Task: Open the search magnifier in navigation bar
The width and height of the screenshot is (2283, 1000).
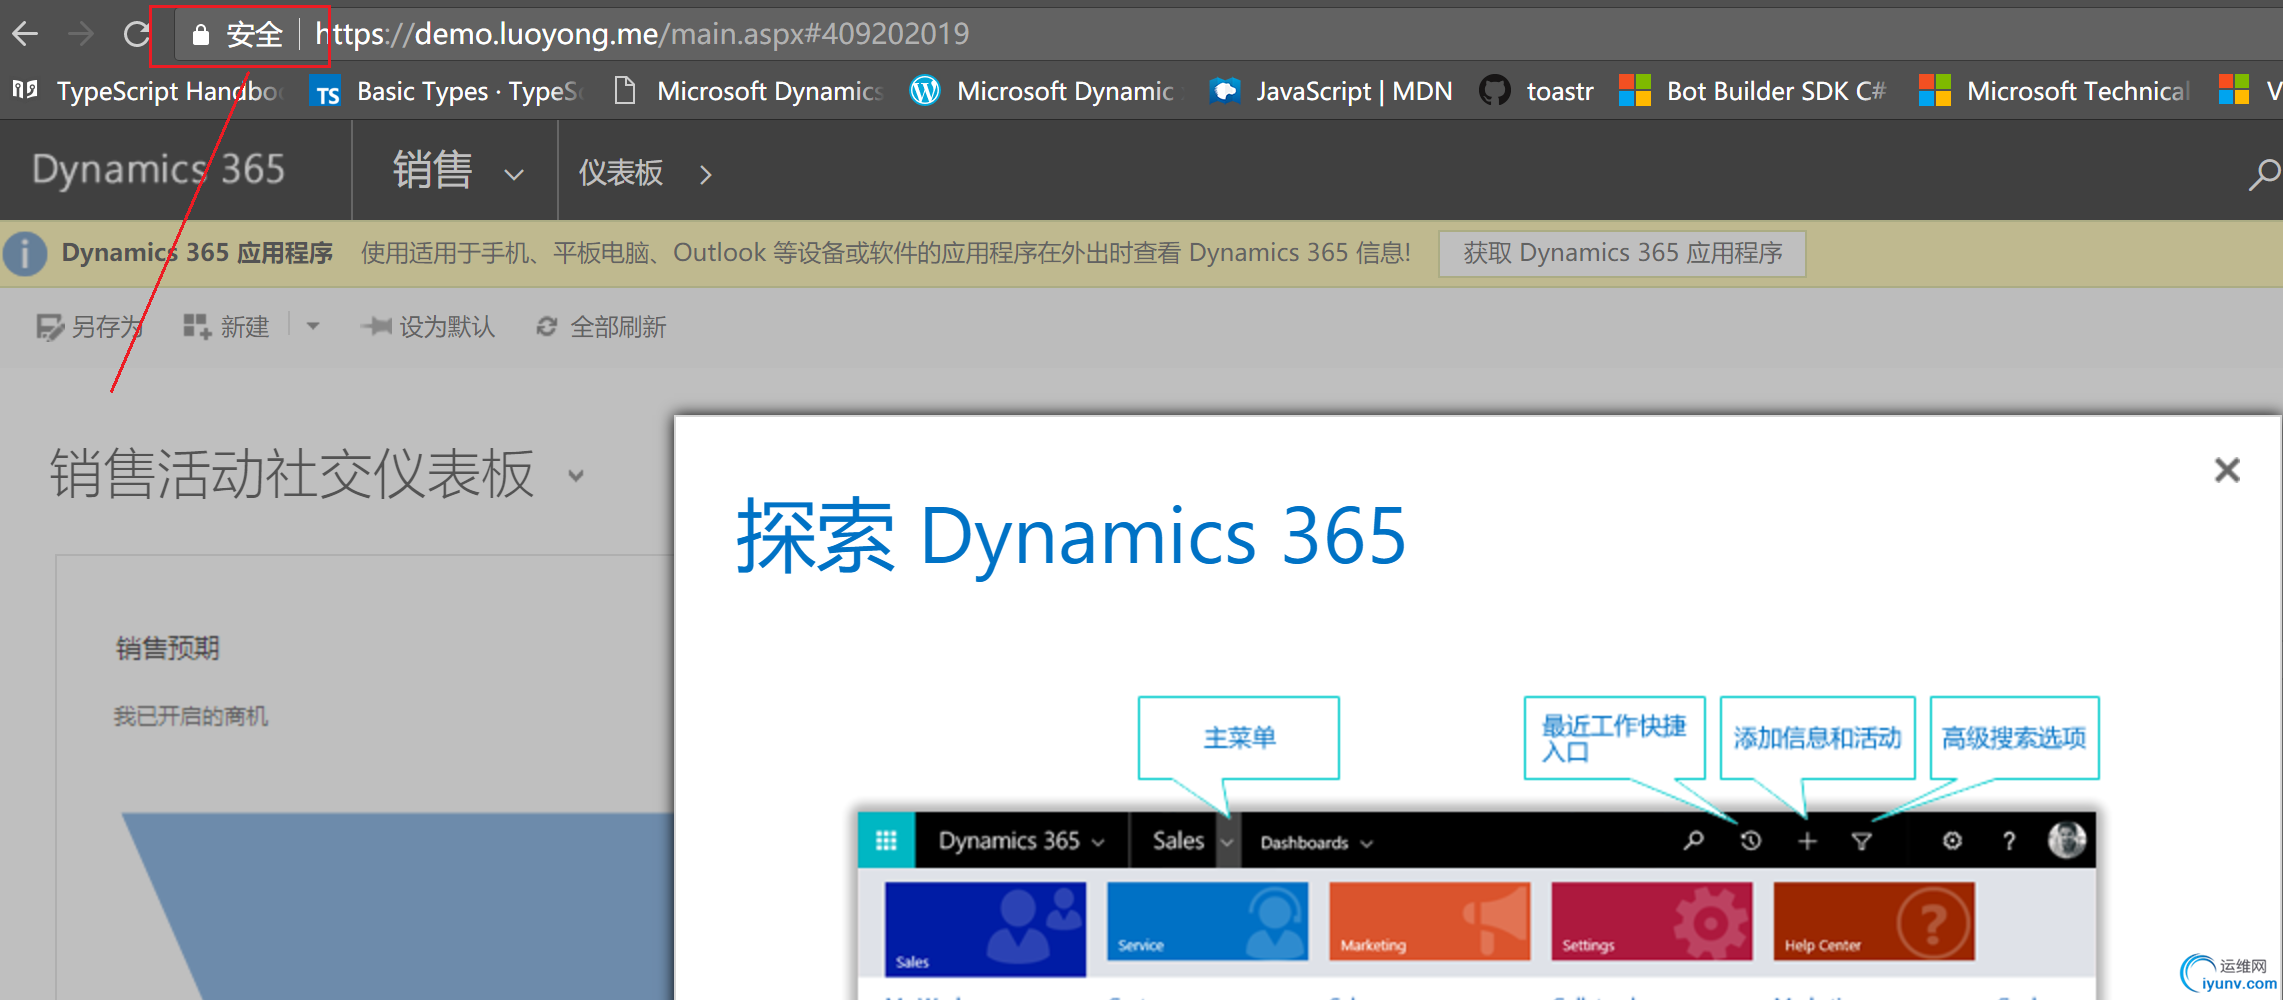Action: [2263, 174]
